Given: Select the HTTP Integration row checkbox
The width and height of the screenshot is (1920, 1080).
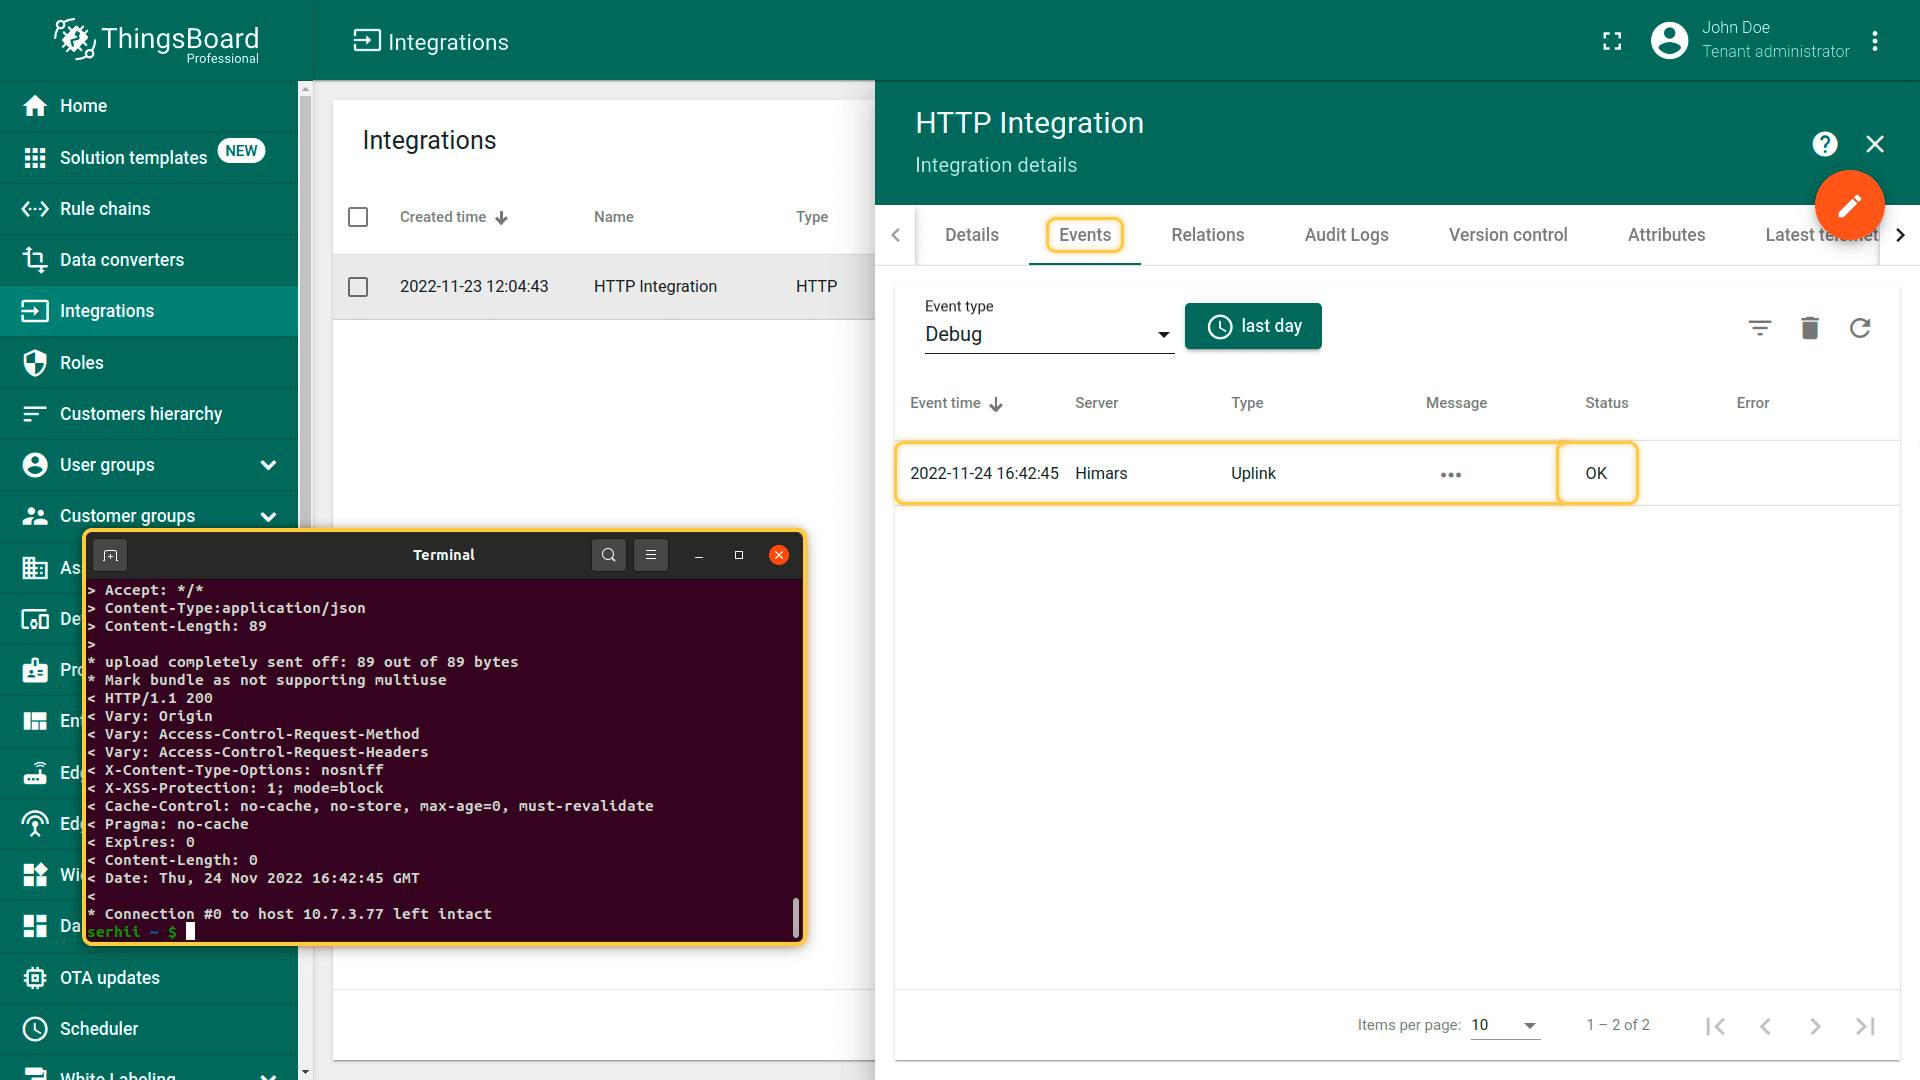Looking at the screenshot, I should click(x=358, y=287).
